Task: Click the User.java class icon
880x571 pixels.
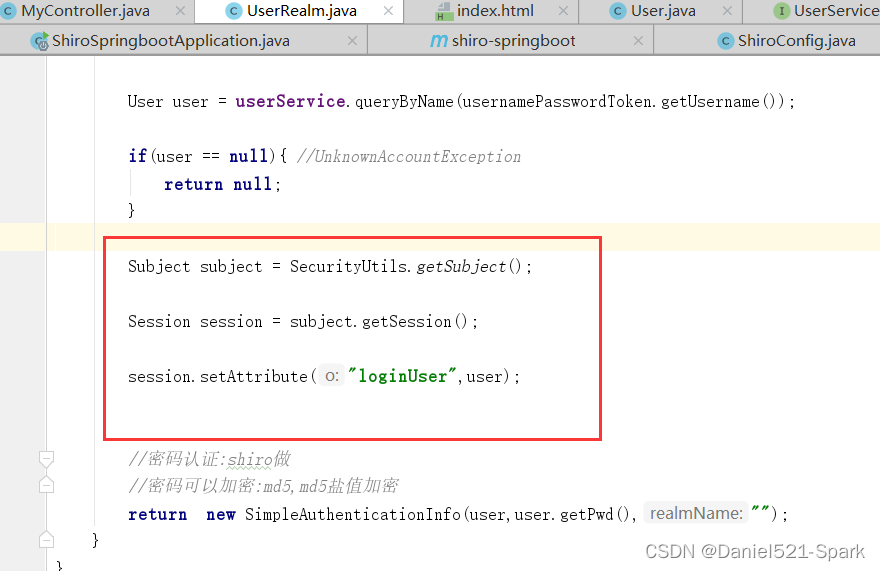Action: [x=618, y=11]
